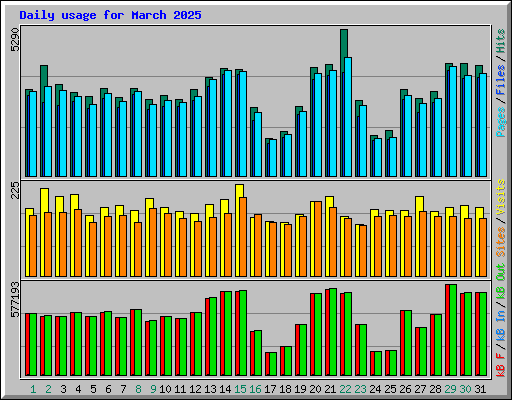Click the orange sites bar for day 20

318,239
